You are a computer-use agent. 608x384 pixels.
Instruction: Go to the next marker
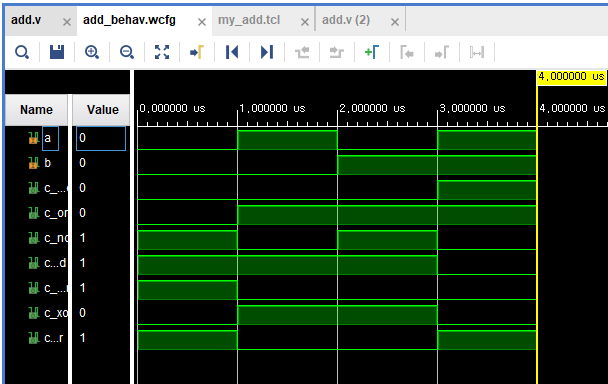coord(442,52)
